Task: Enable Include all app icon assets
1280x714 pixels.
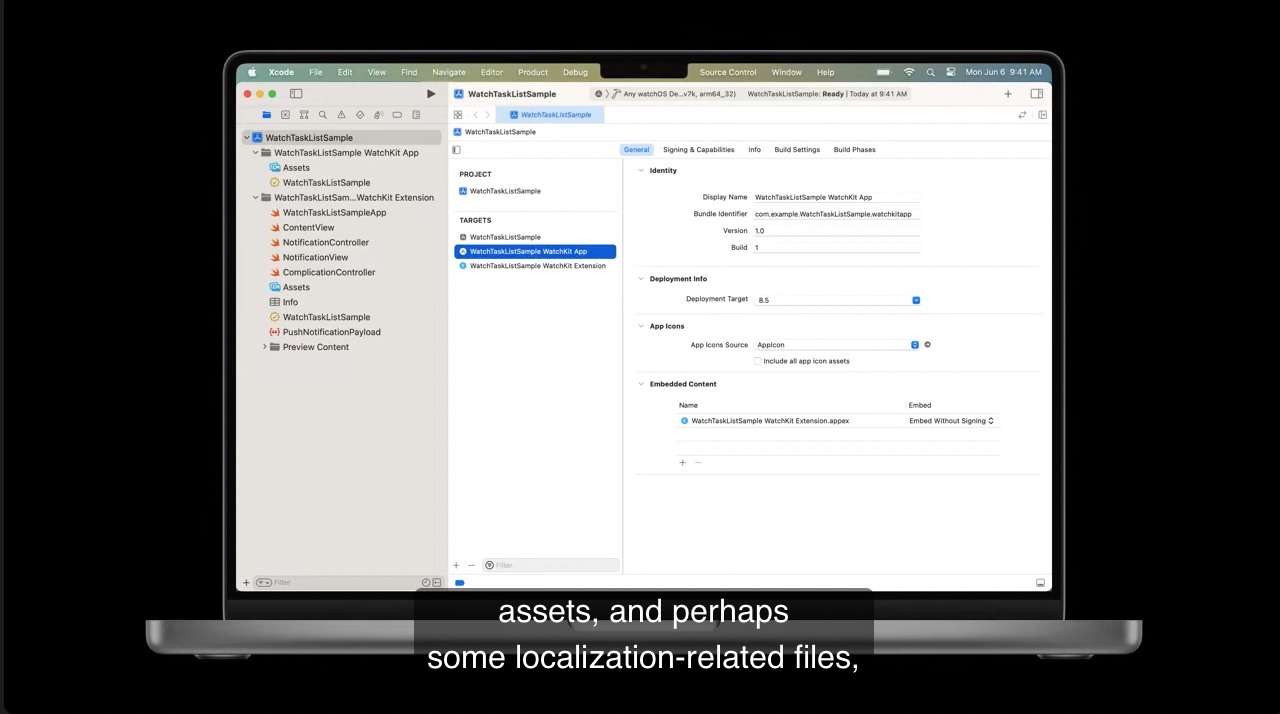Action: click(757, 361)
